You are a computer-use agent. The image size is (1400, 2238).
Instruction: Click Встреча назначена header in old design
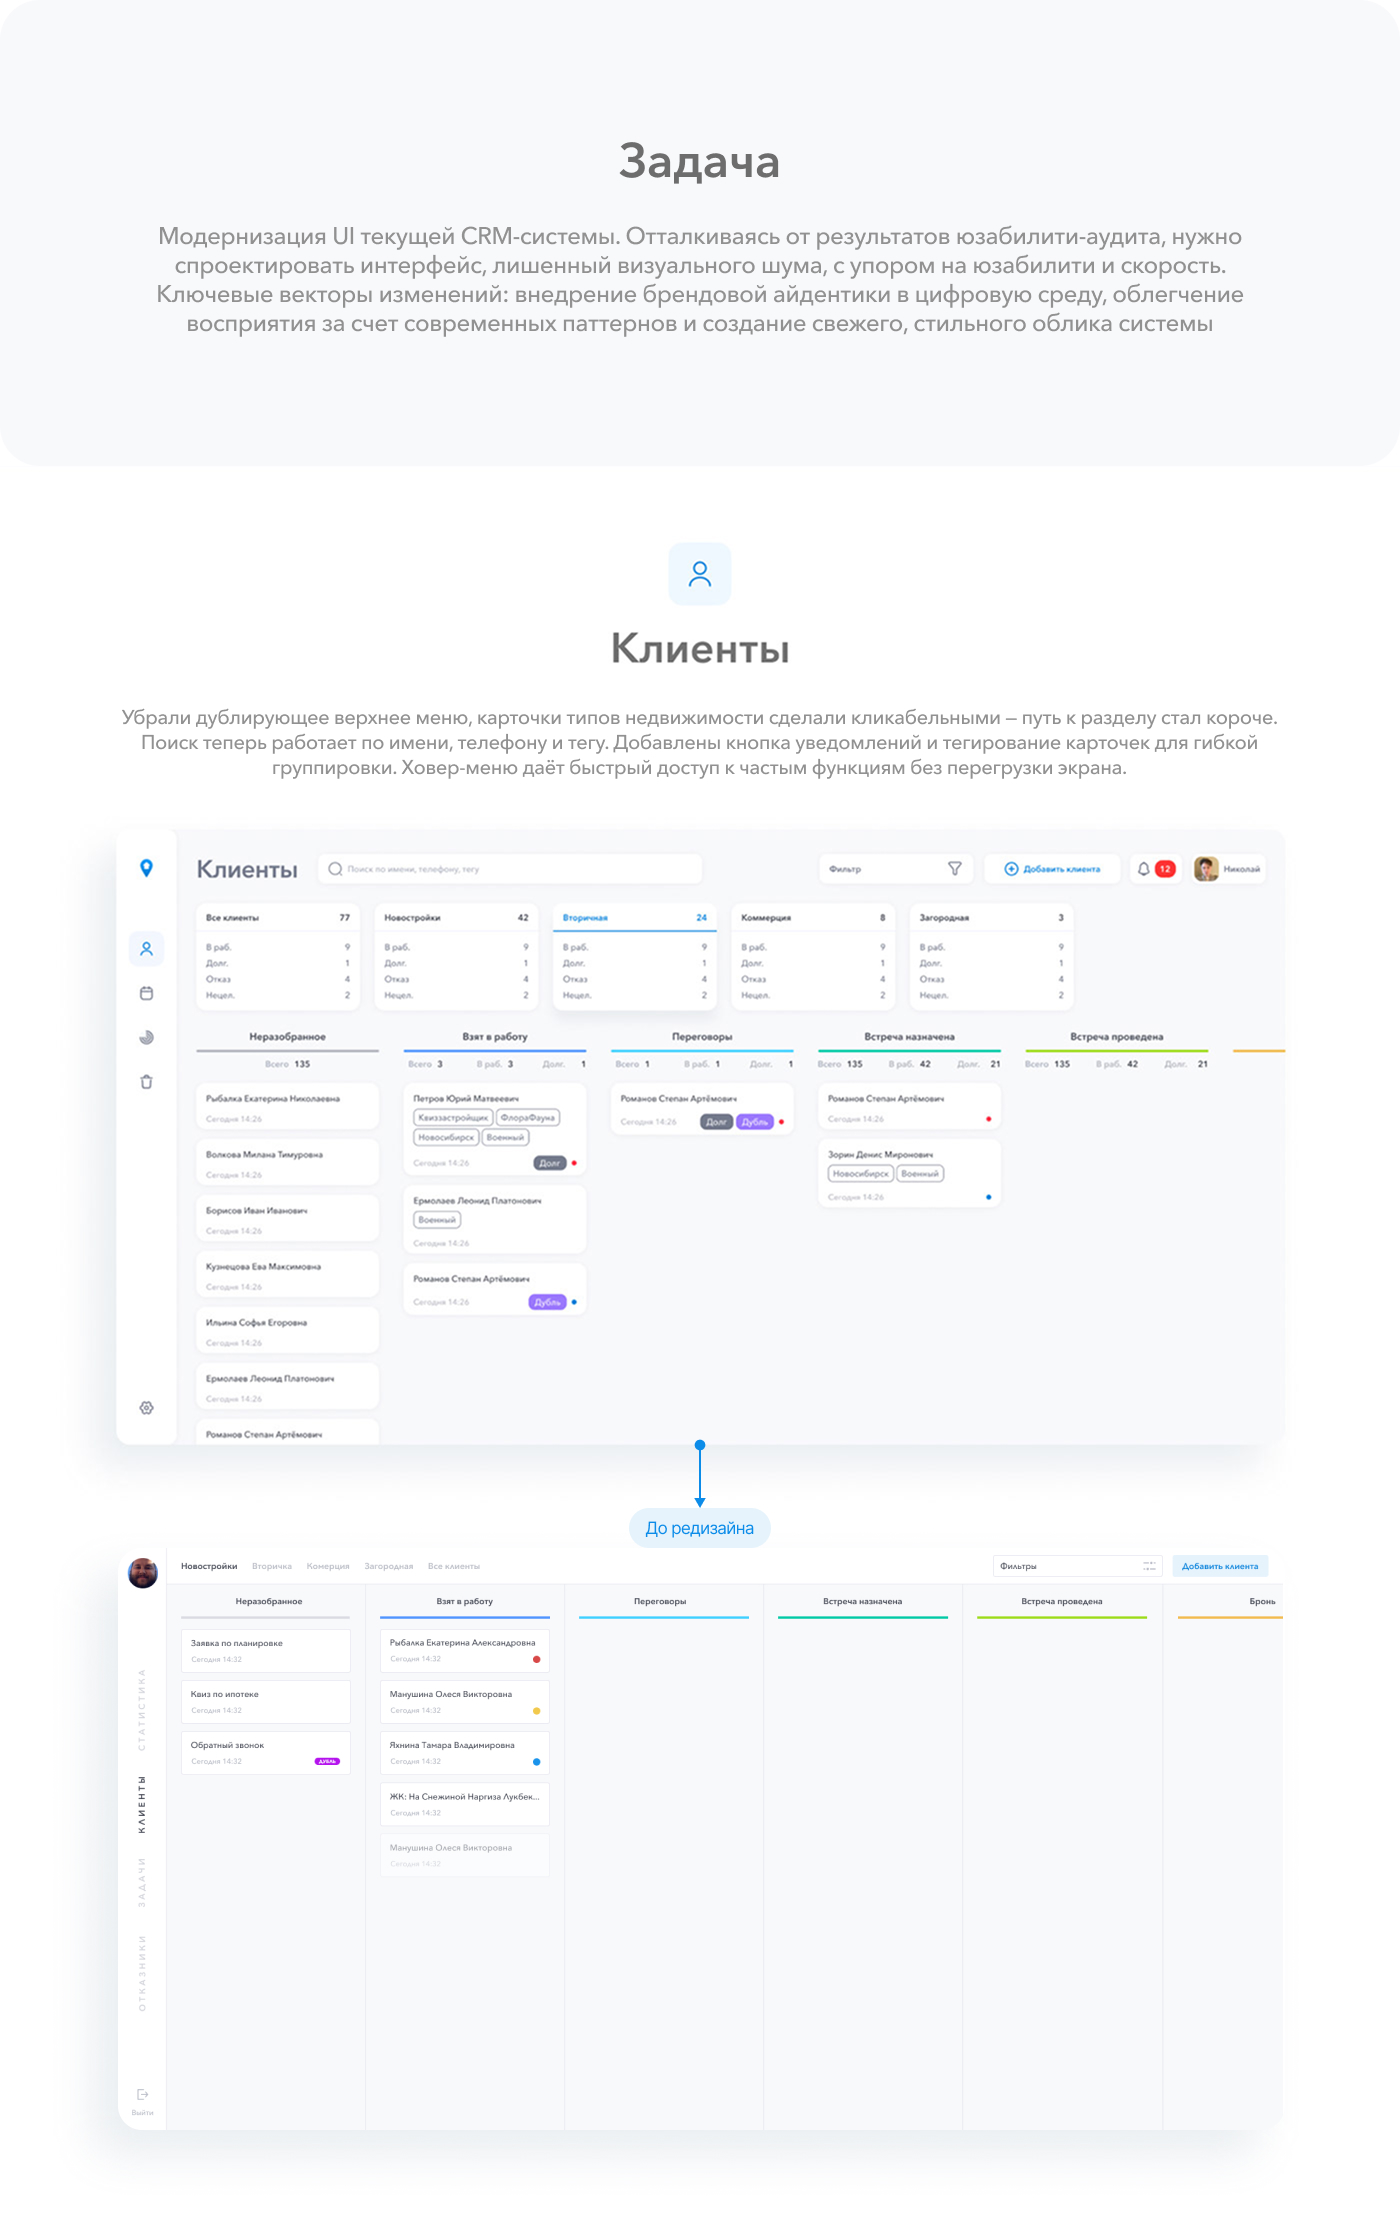click(862, 1601)
